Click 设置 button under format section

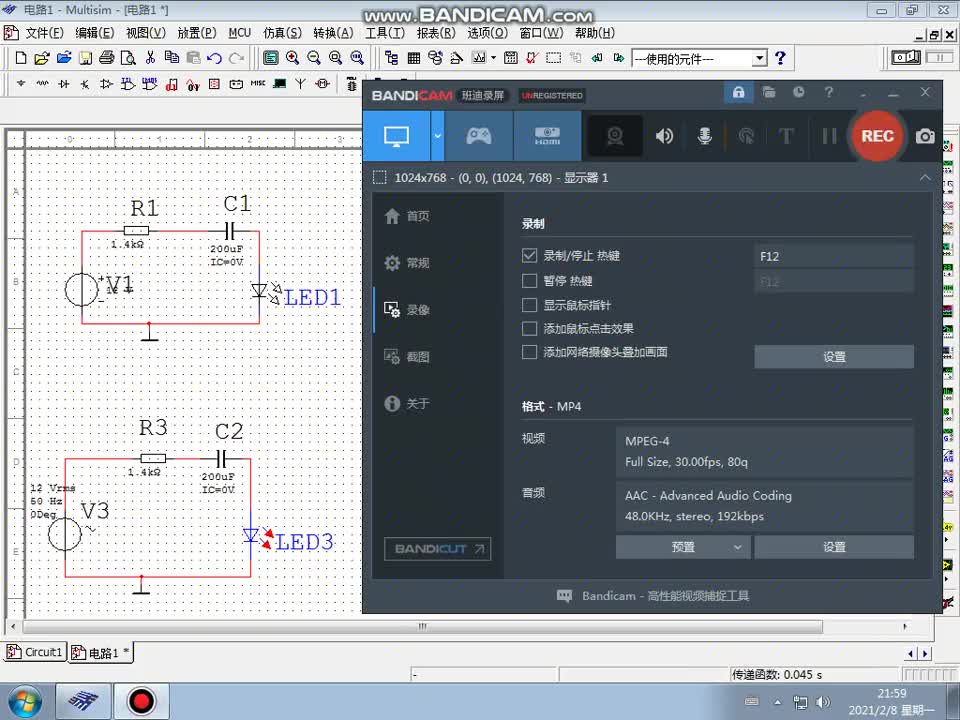(834, 547)
